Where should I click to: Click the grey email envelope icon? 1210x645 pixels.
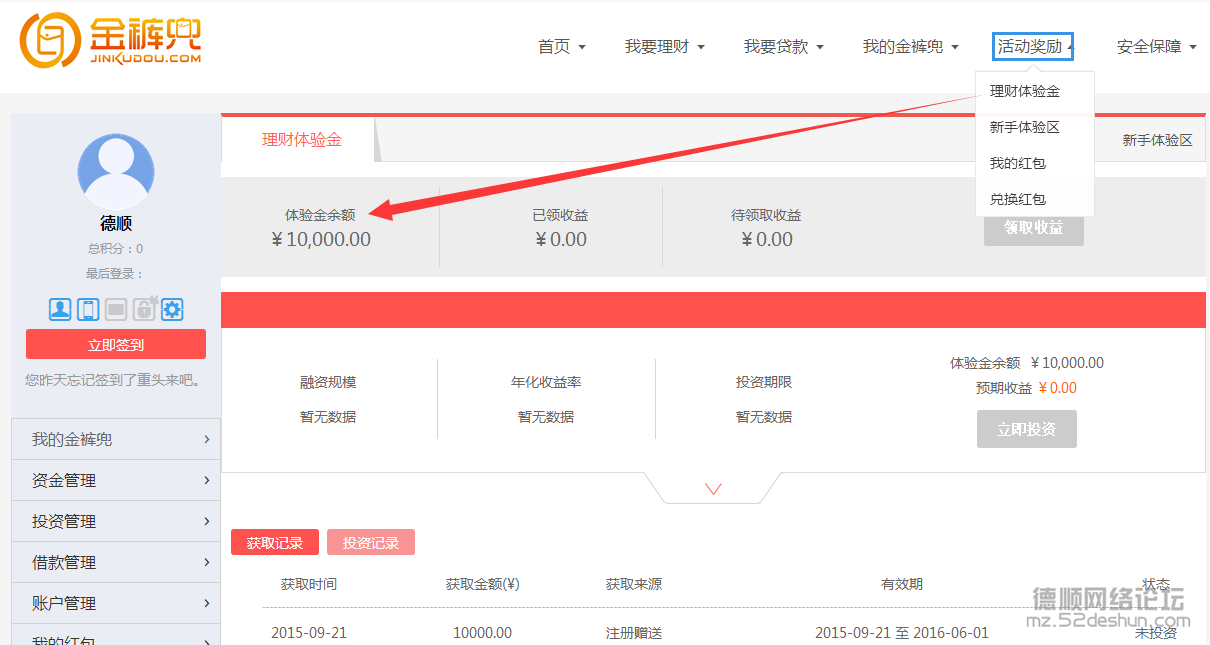116,309
